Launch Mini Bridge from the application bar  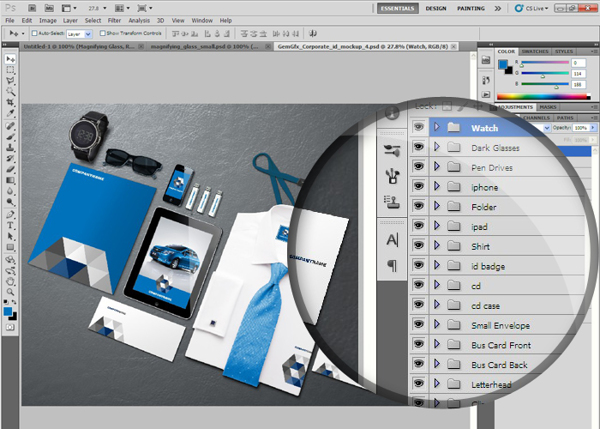coord(49,8)
